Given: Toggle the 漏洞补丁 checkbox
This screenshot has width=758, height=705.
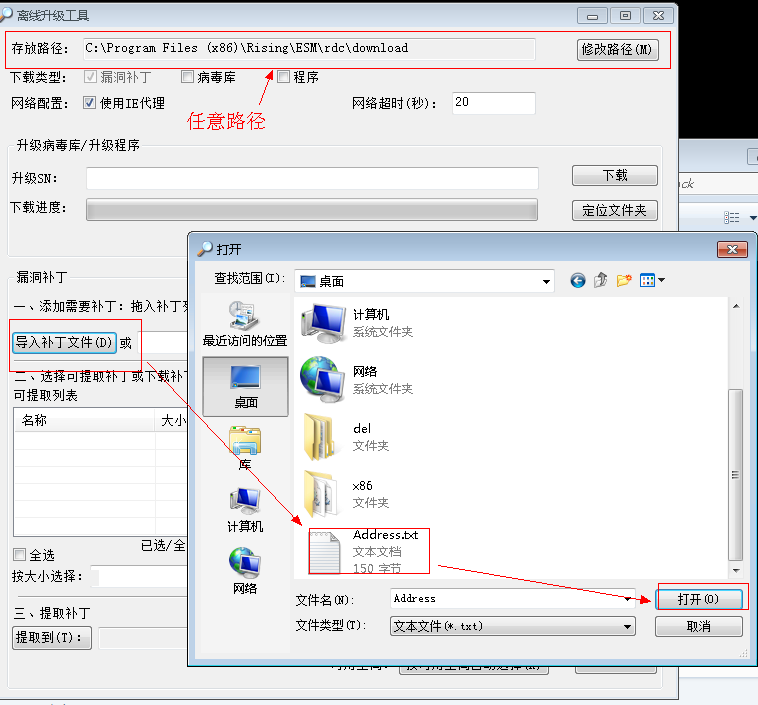Looking at the screenshot, I should point(89,76).
